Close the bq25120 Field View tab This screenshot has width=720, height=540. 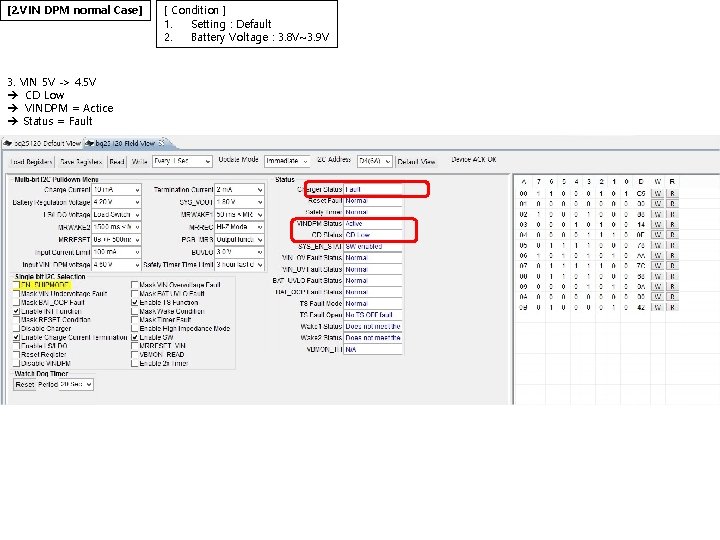pos(162,143)
